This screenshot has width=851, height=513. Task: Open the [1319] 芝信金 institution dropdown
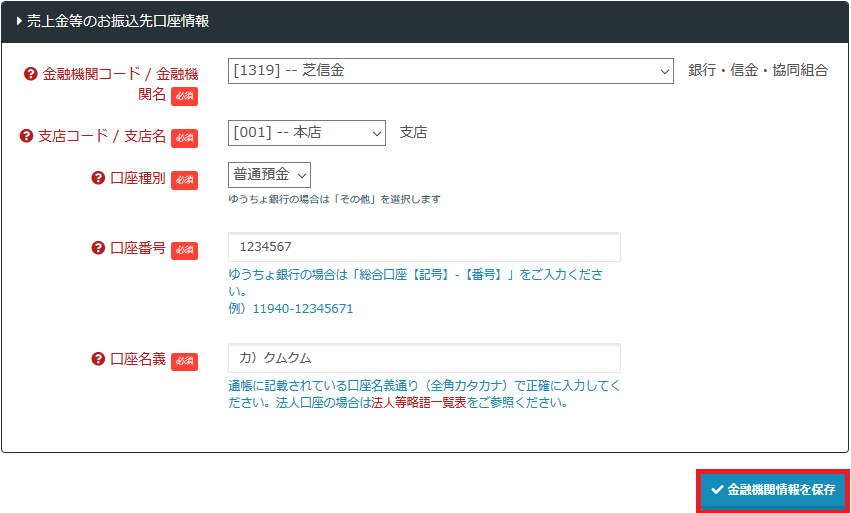pyautogui.click(x=450, y=71)
